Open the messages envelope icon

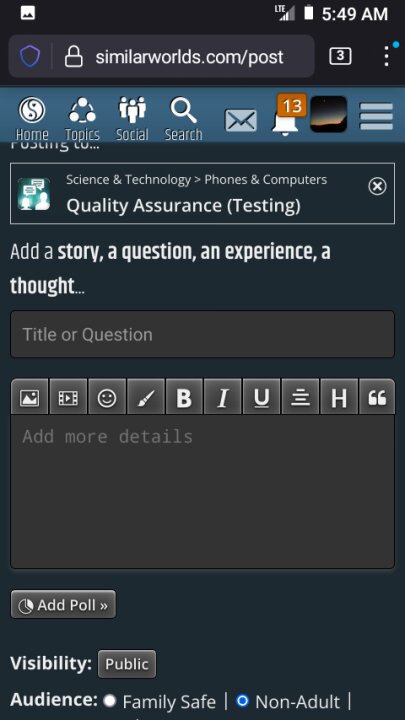(x=241, y=120)
